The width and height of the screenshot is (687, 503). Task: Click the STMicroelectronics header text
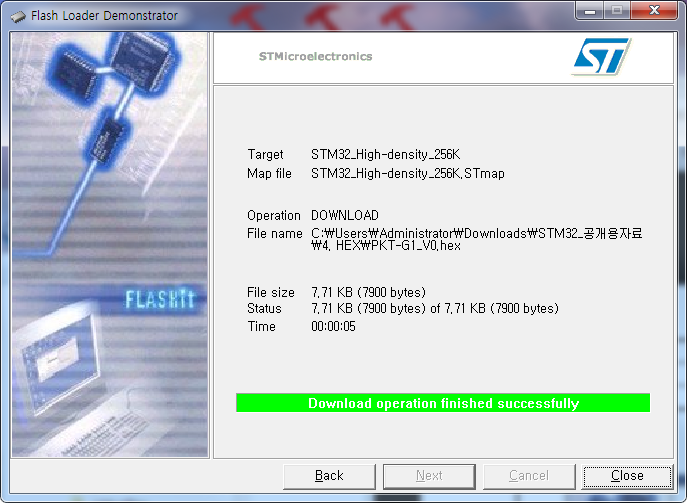(x=315, y=57)
